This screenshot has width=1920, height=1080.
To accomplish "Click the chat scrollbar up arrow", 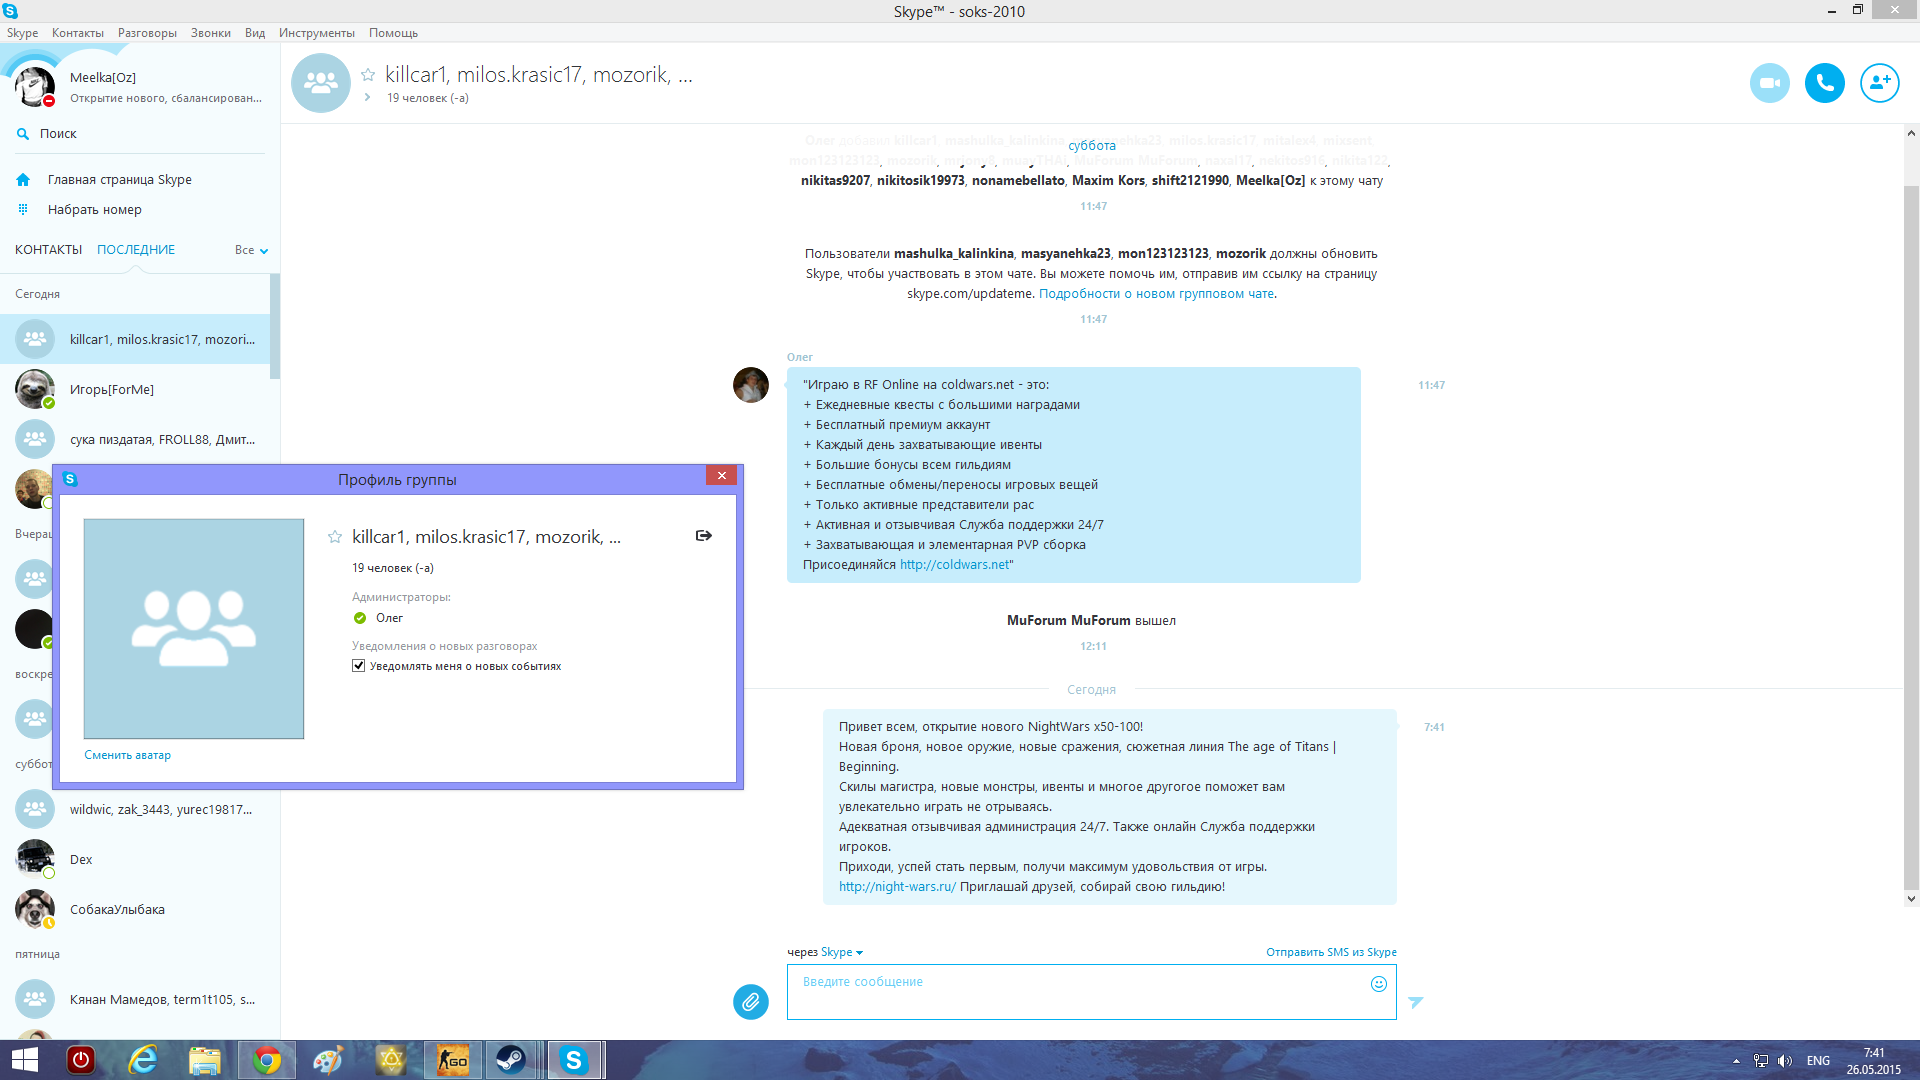I will [1911, 133].
